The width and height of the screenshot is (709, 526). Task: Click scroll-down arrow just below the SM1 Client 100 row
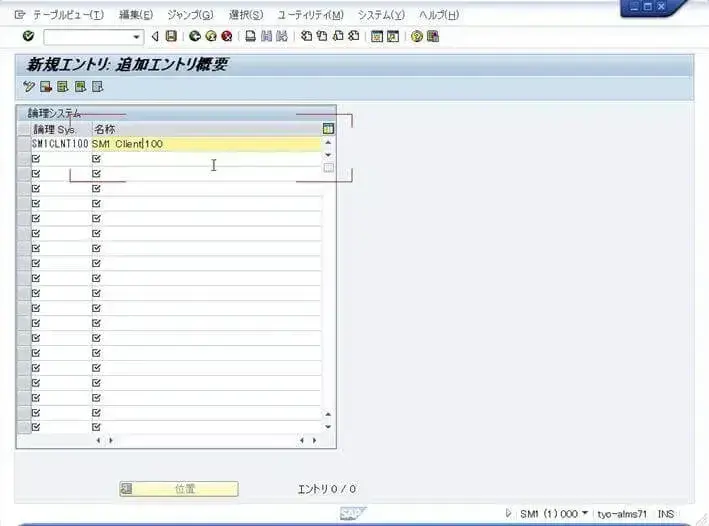pyautogui.click(x=329, y=155)
